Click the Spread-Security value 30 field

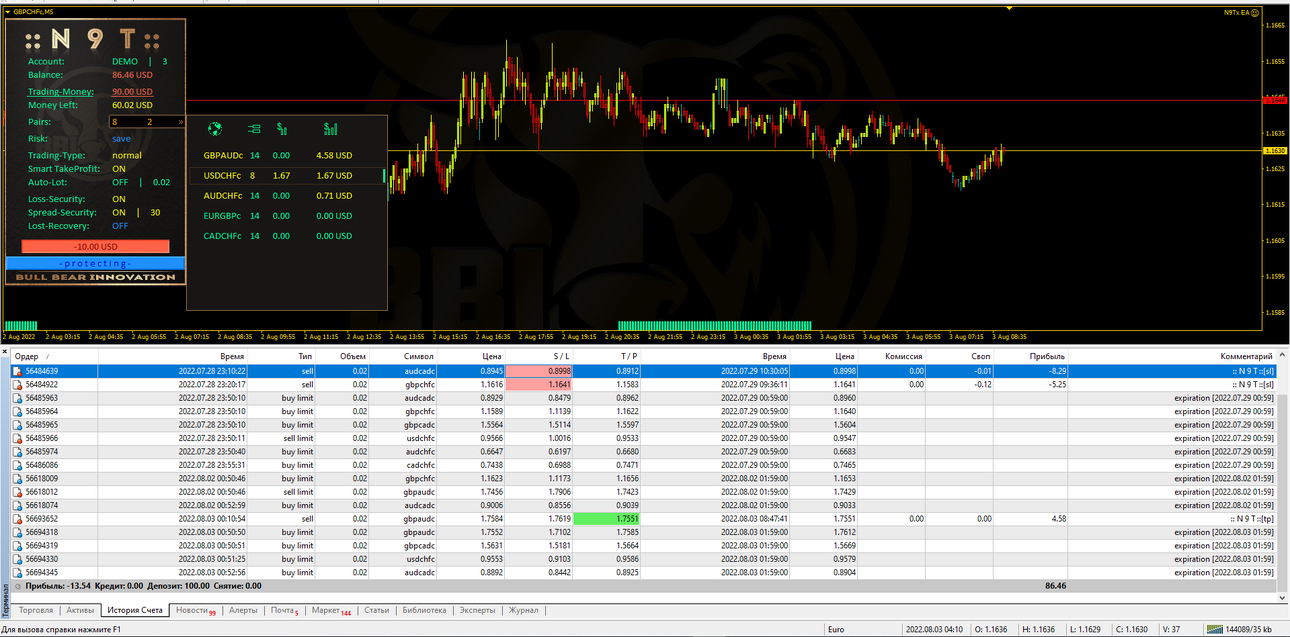point(155,212)
